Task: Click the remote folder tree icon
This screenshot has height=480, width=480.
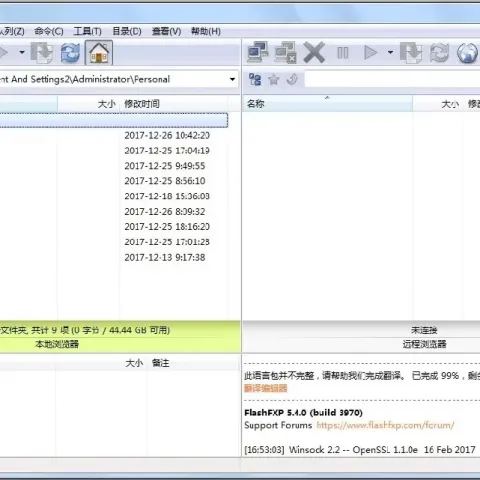Action: [x=255, y=79]
